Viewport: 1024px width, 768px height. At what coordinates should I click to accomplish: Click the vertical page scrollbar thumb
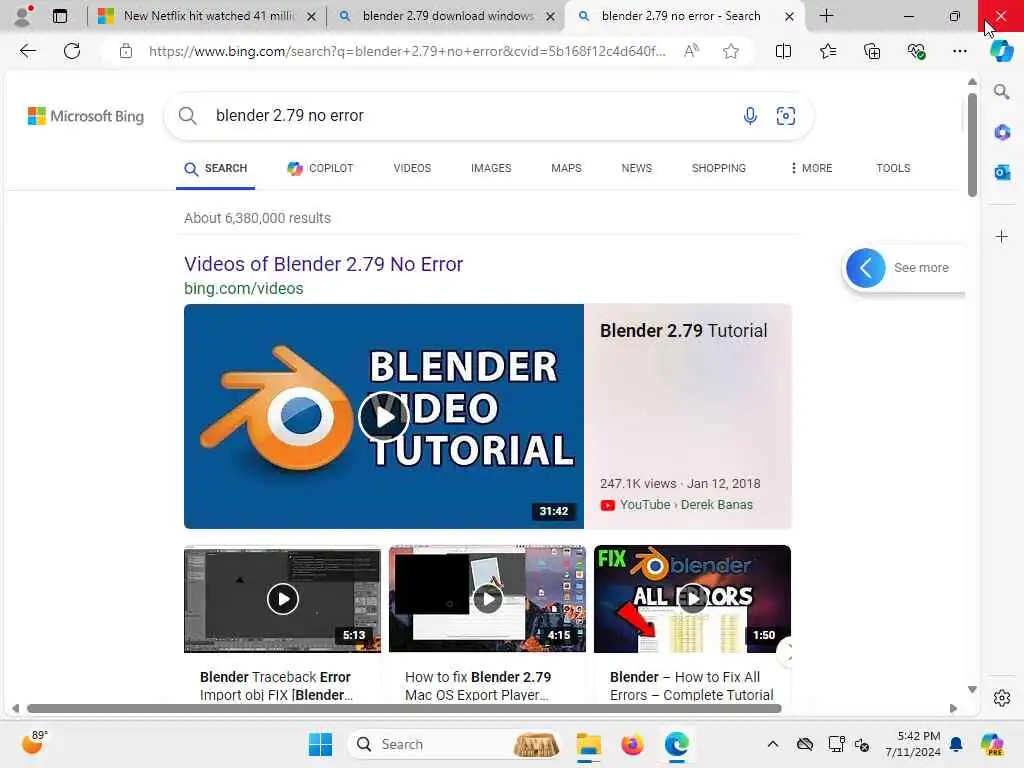coord(972,145)
